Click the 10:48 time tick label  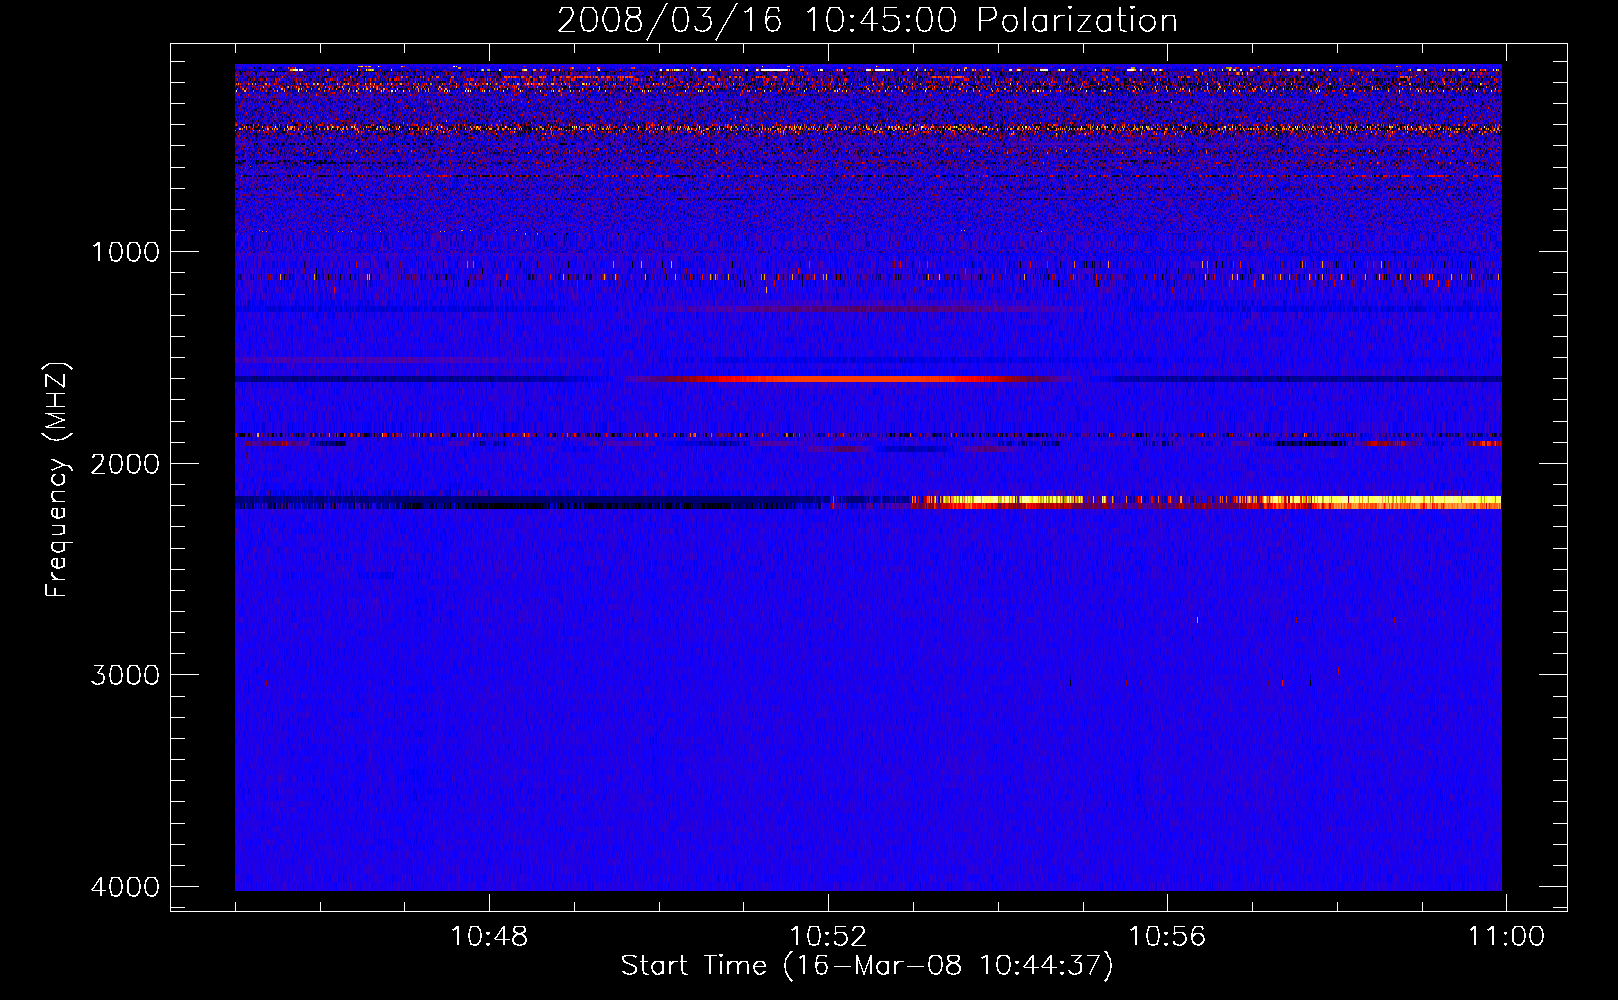tap(489, 937)
